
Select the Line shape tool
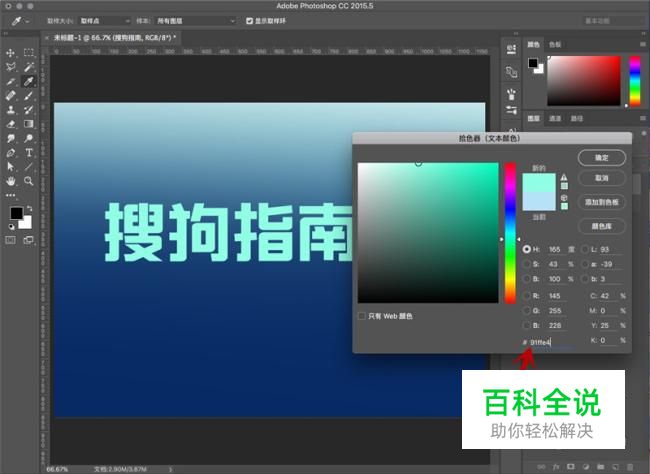click(x=29, y=167)
